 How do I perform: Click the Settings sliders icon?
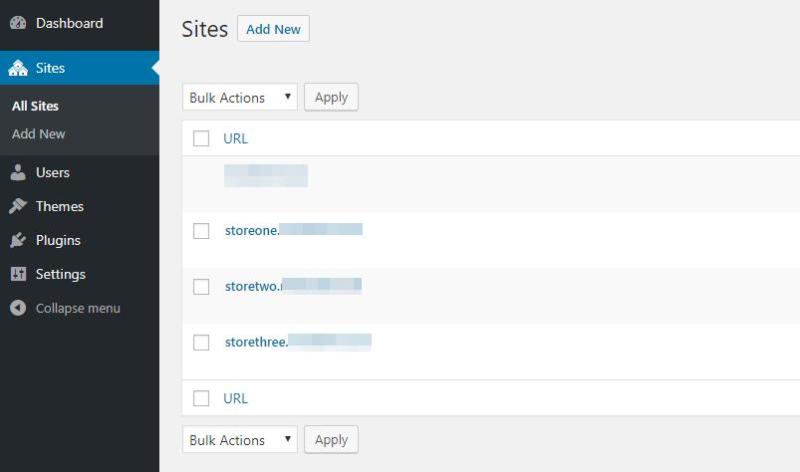click(17, 275)
